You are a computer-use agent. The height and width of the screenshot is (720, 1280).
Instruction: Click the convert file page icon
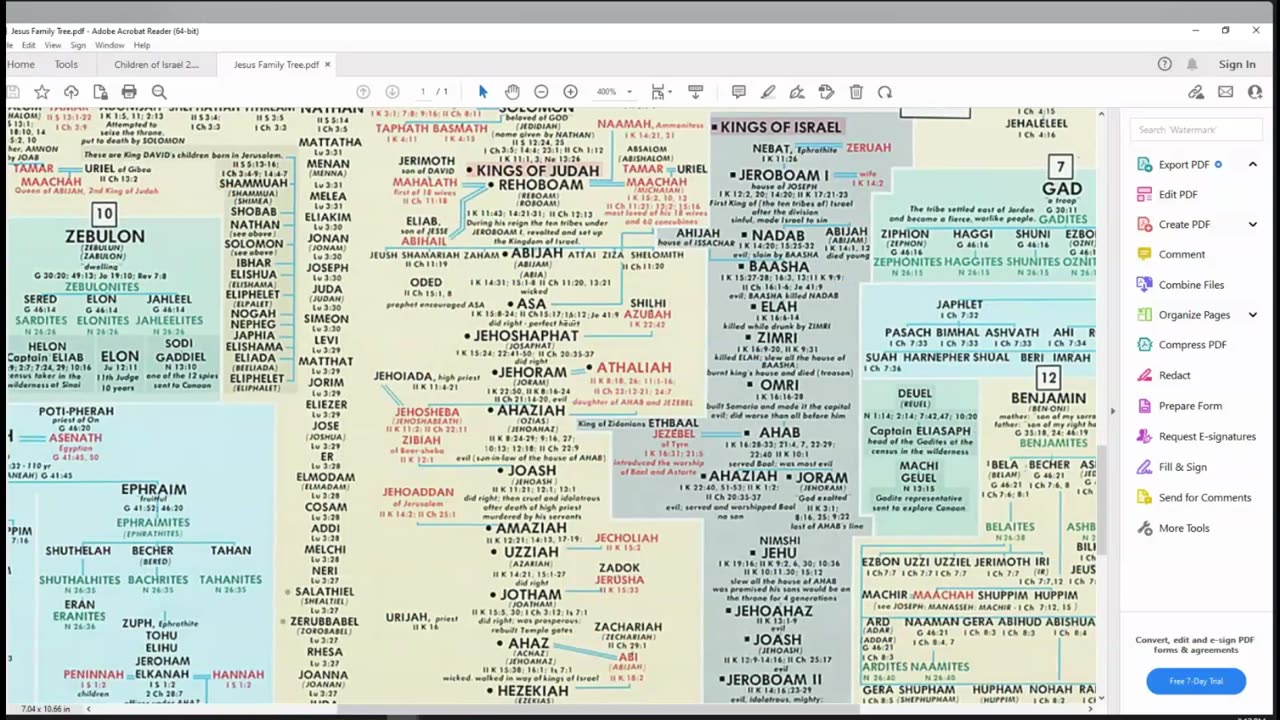[100, 92]
